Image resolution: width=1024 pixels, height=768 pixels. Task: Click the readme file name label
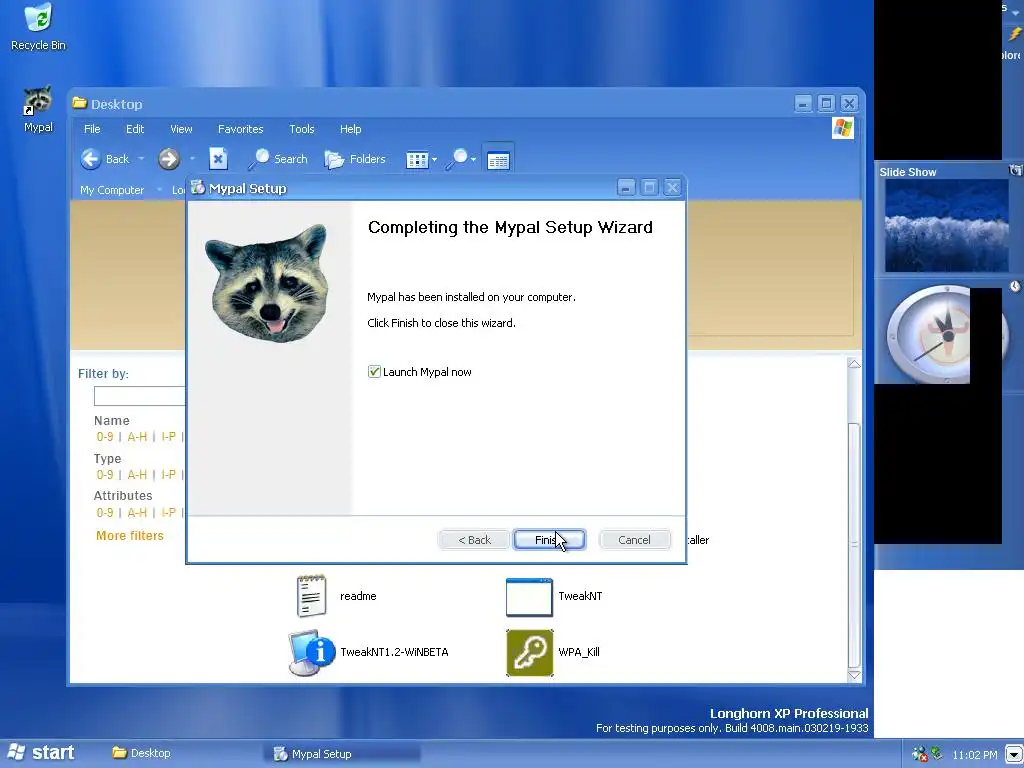[358, 596]
